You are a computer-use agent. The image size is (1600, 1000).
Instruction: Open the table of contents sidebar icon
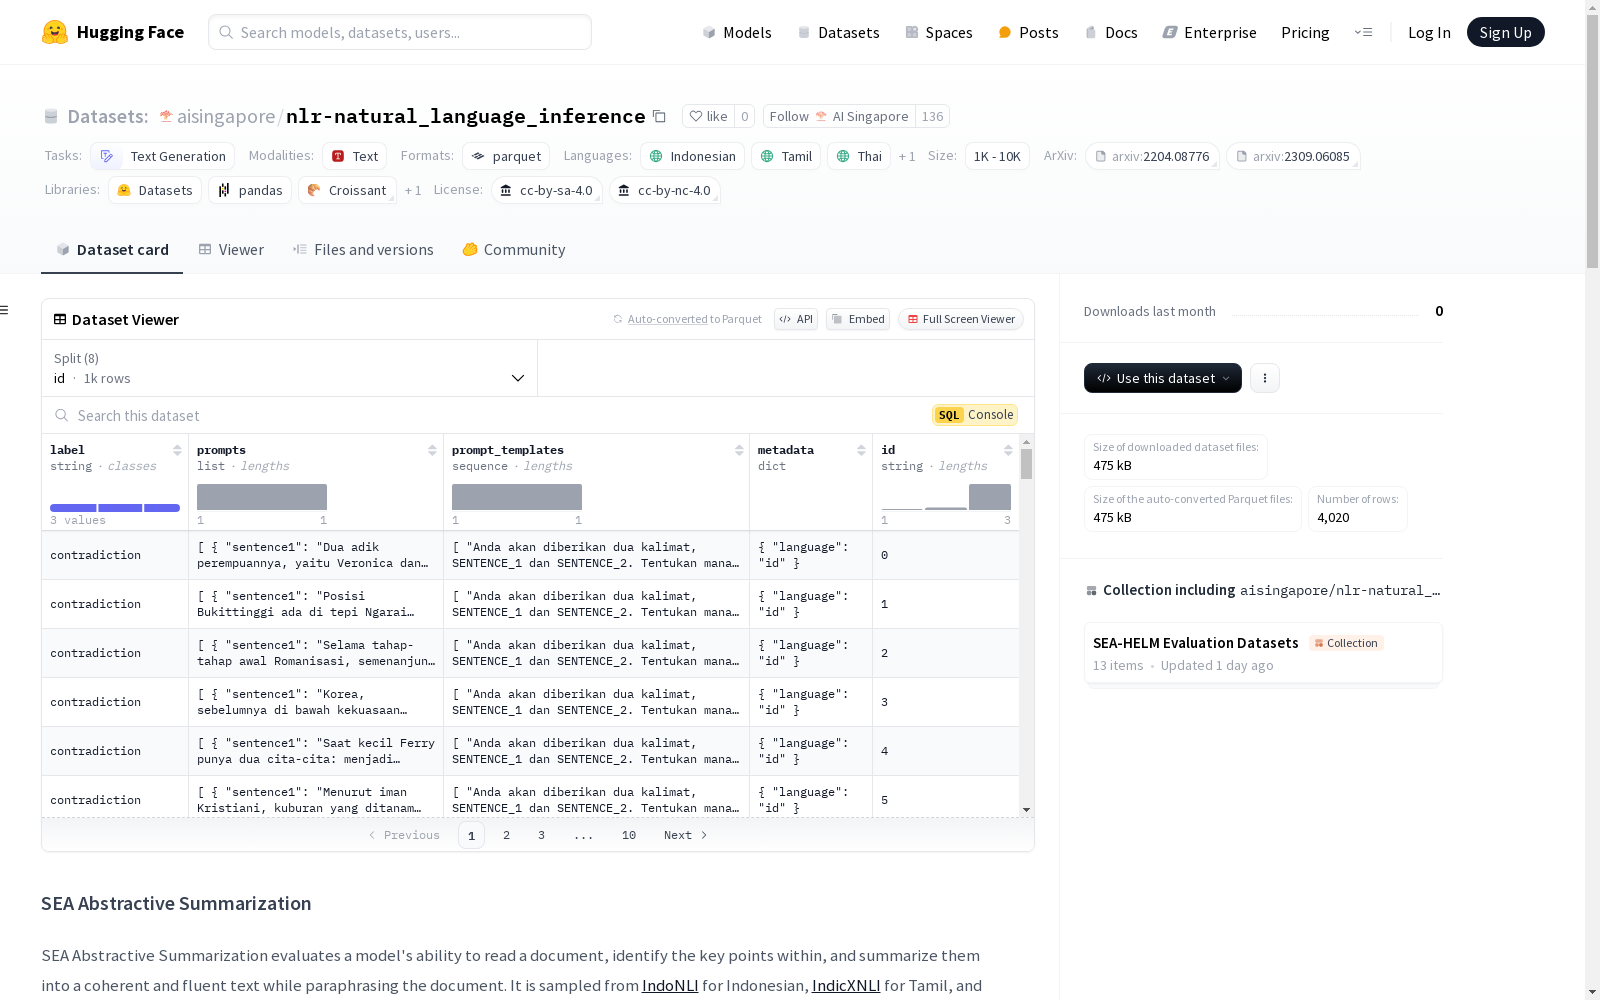[4, 310]
